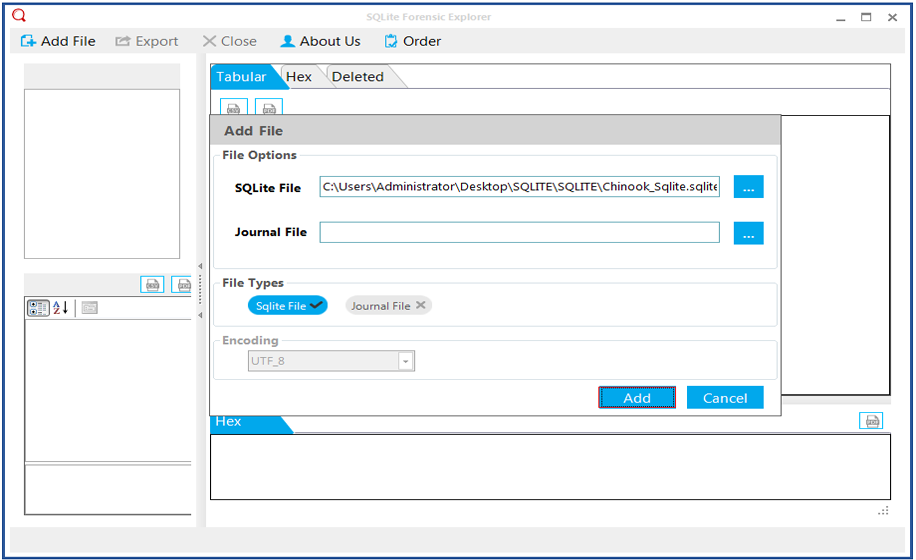The height and width of the screenshot is (560, 916).
Task: Browse for the Journal File
Action: click(x=748, y=233)
